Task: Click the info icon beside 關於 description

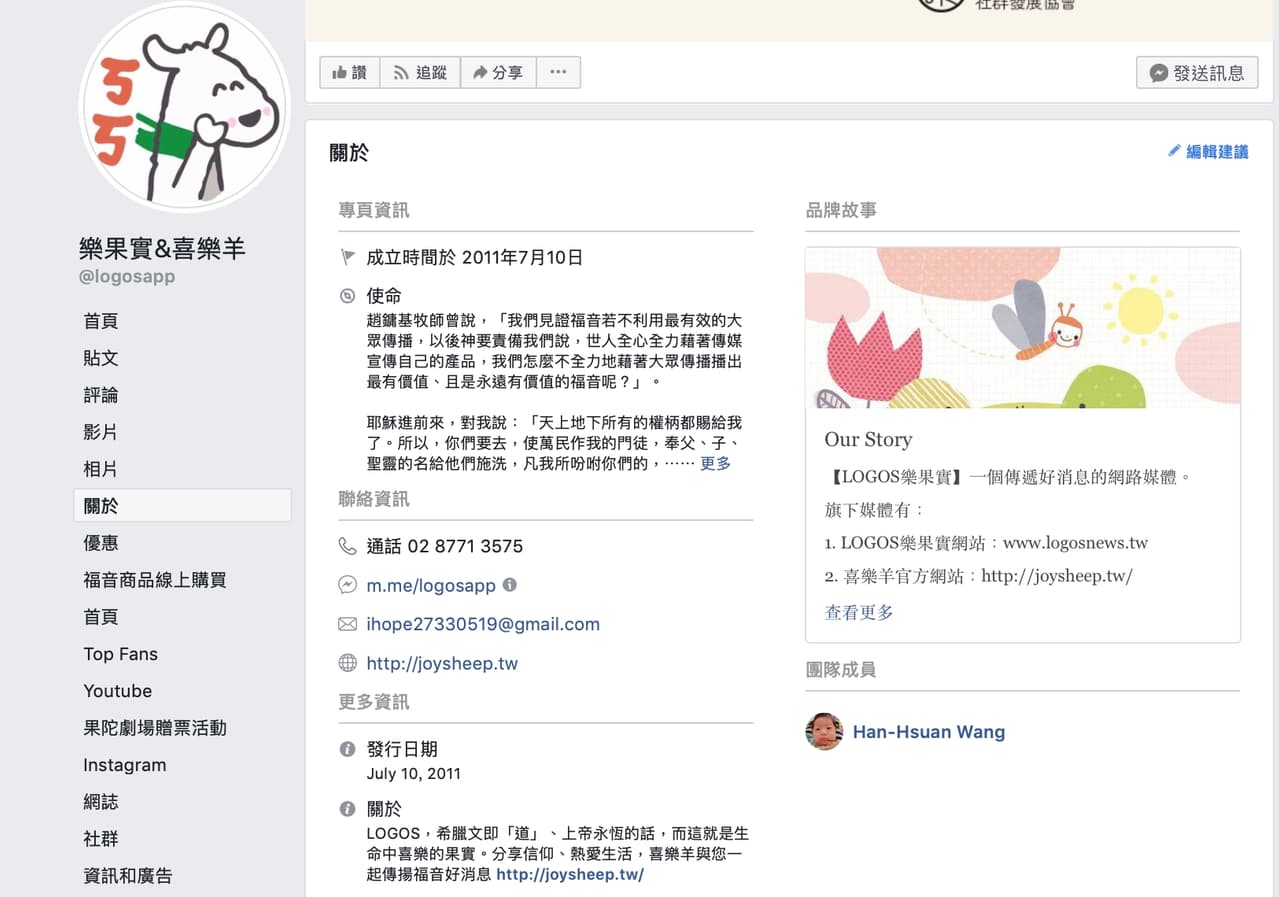Action: click(347, 809)
